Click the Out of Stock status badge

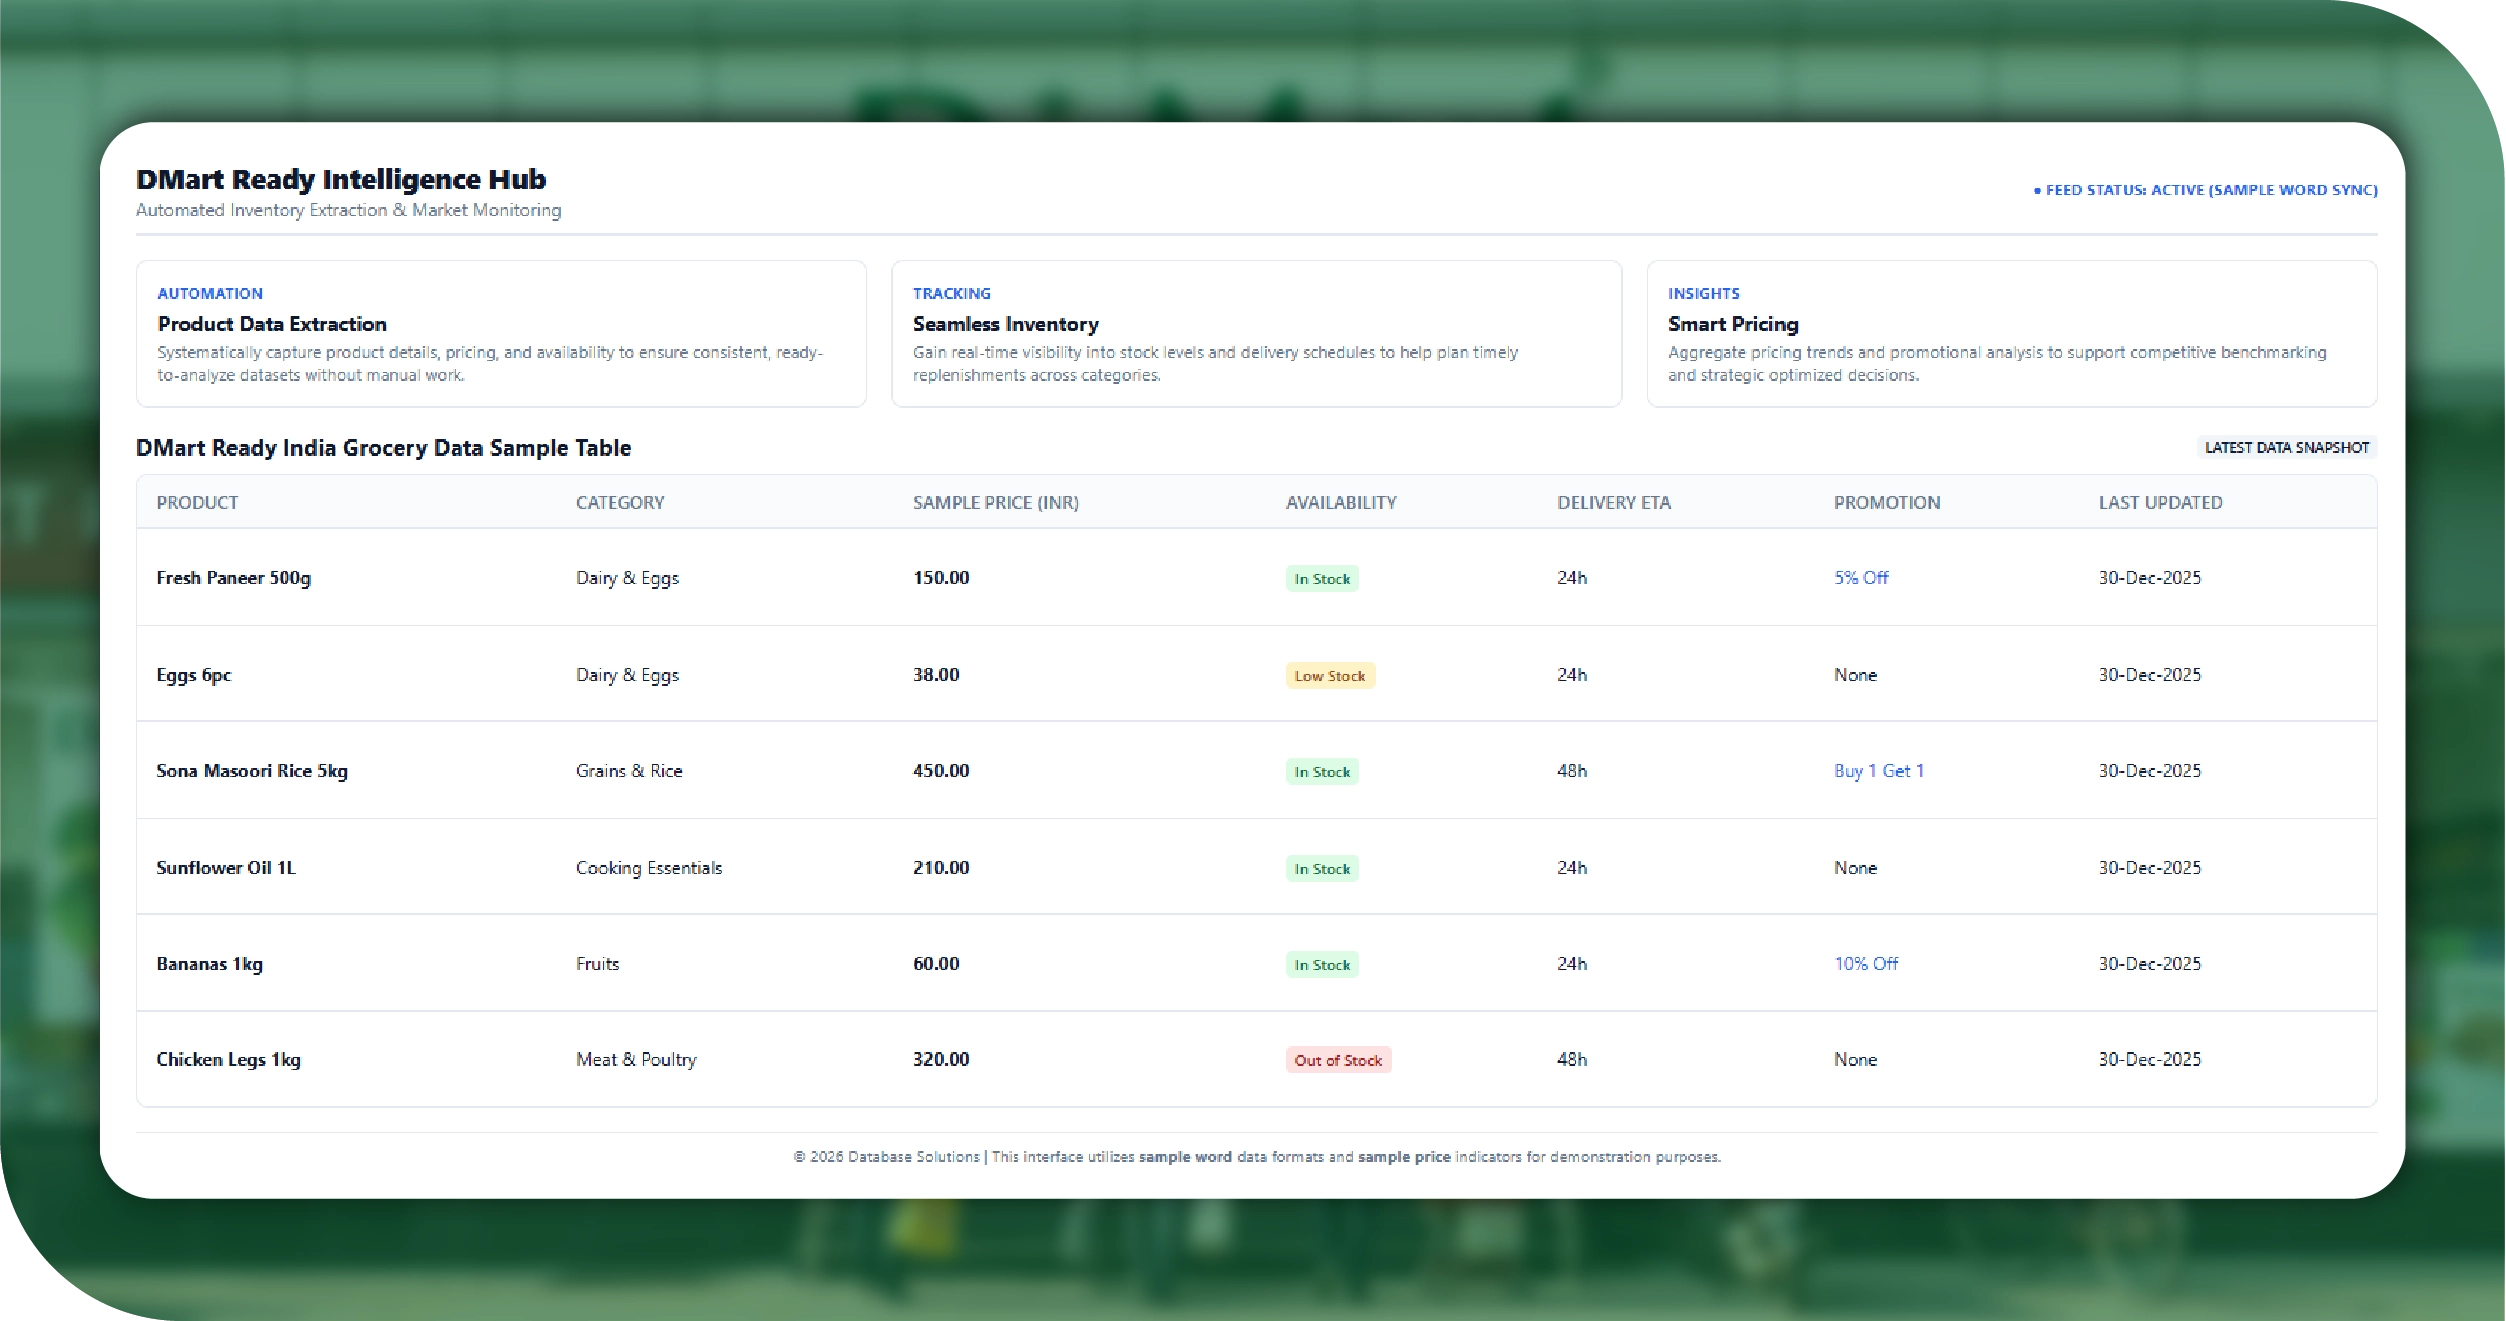1337,1061
